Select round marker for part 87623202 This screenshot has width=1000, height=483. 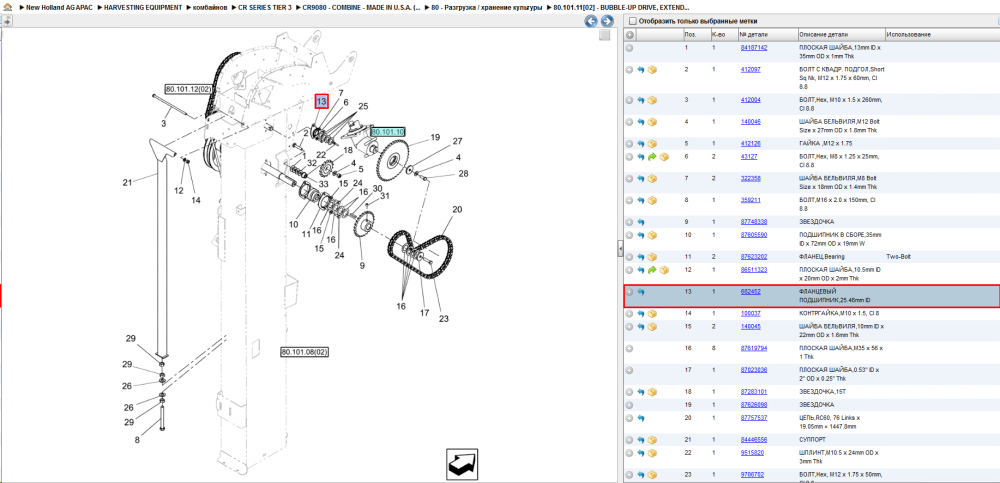(629, 256)
